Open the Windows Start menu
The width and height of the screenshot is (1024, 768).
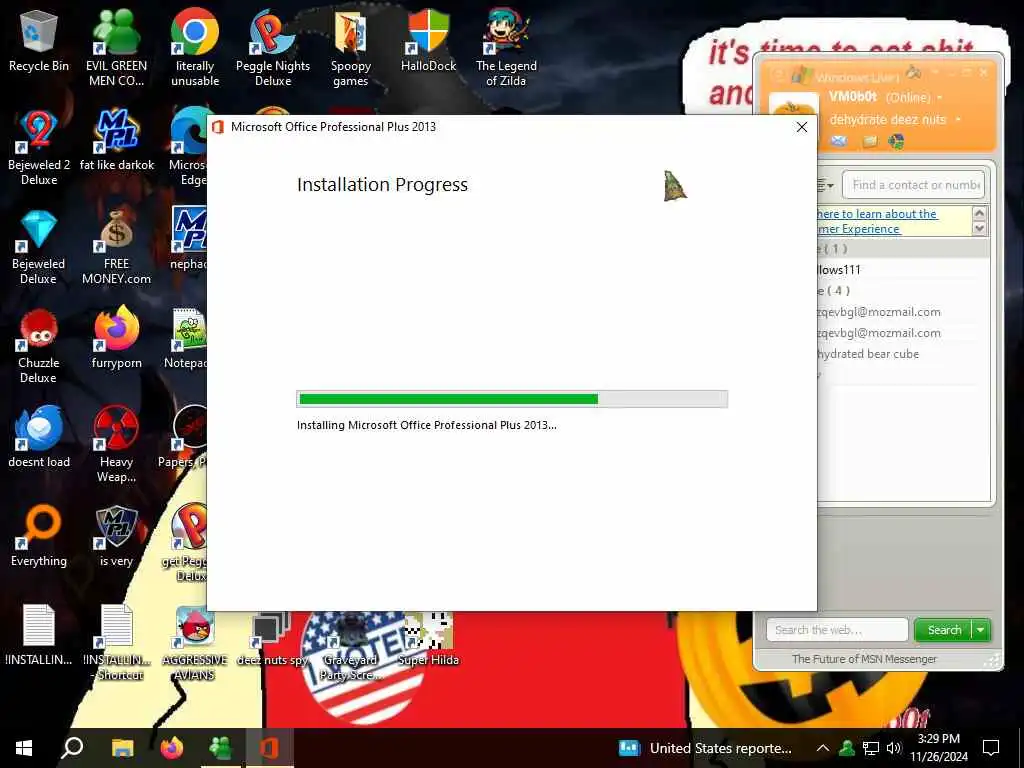(x=24, y=748)
